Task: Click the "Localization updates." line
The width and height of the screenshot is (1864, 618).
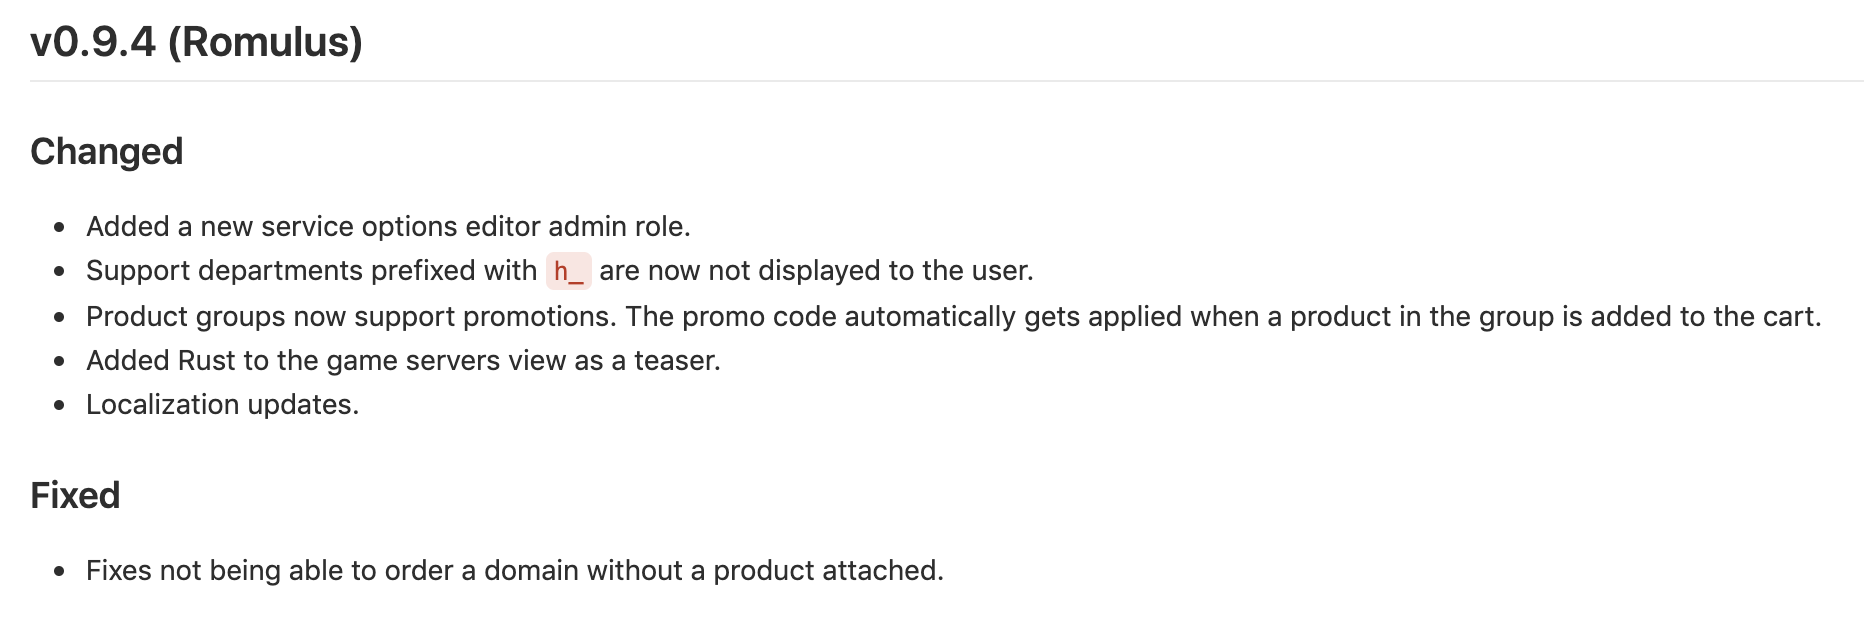Action: coord(222,405)
